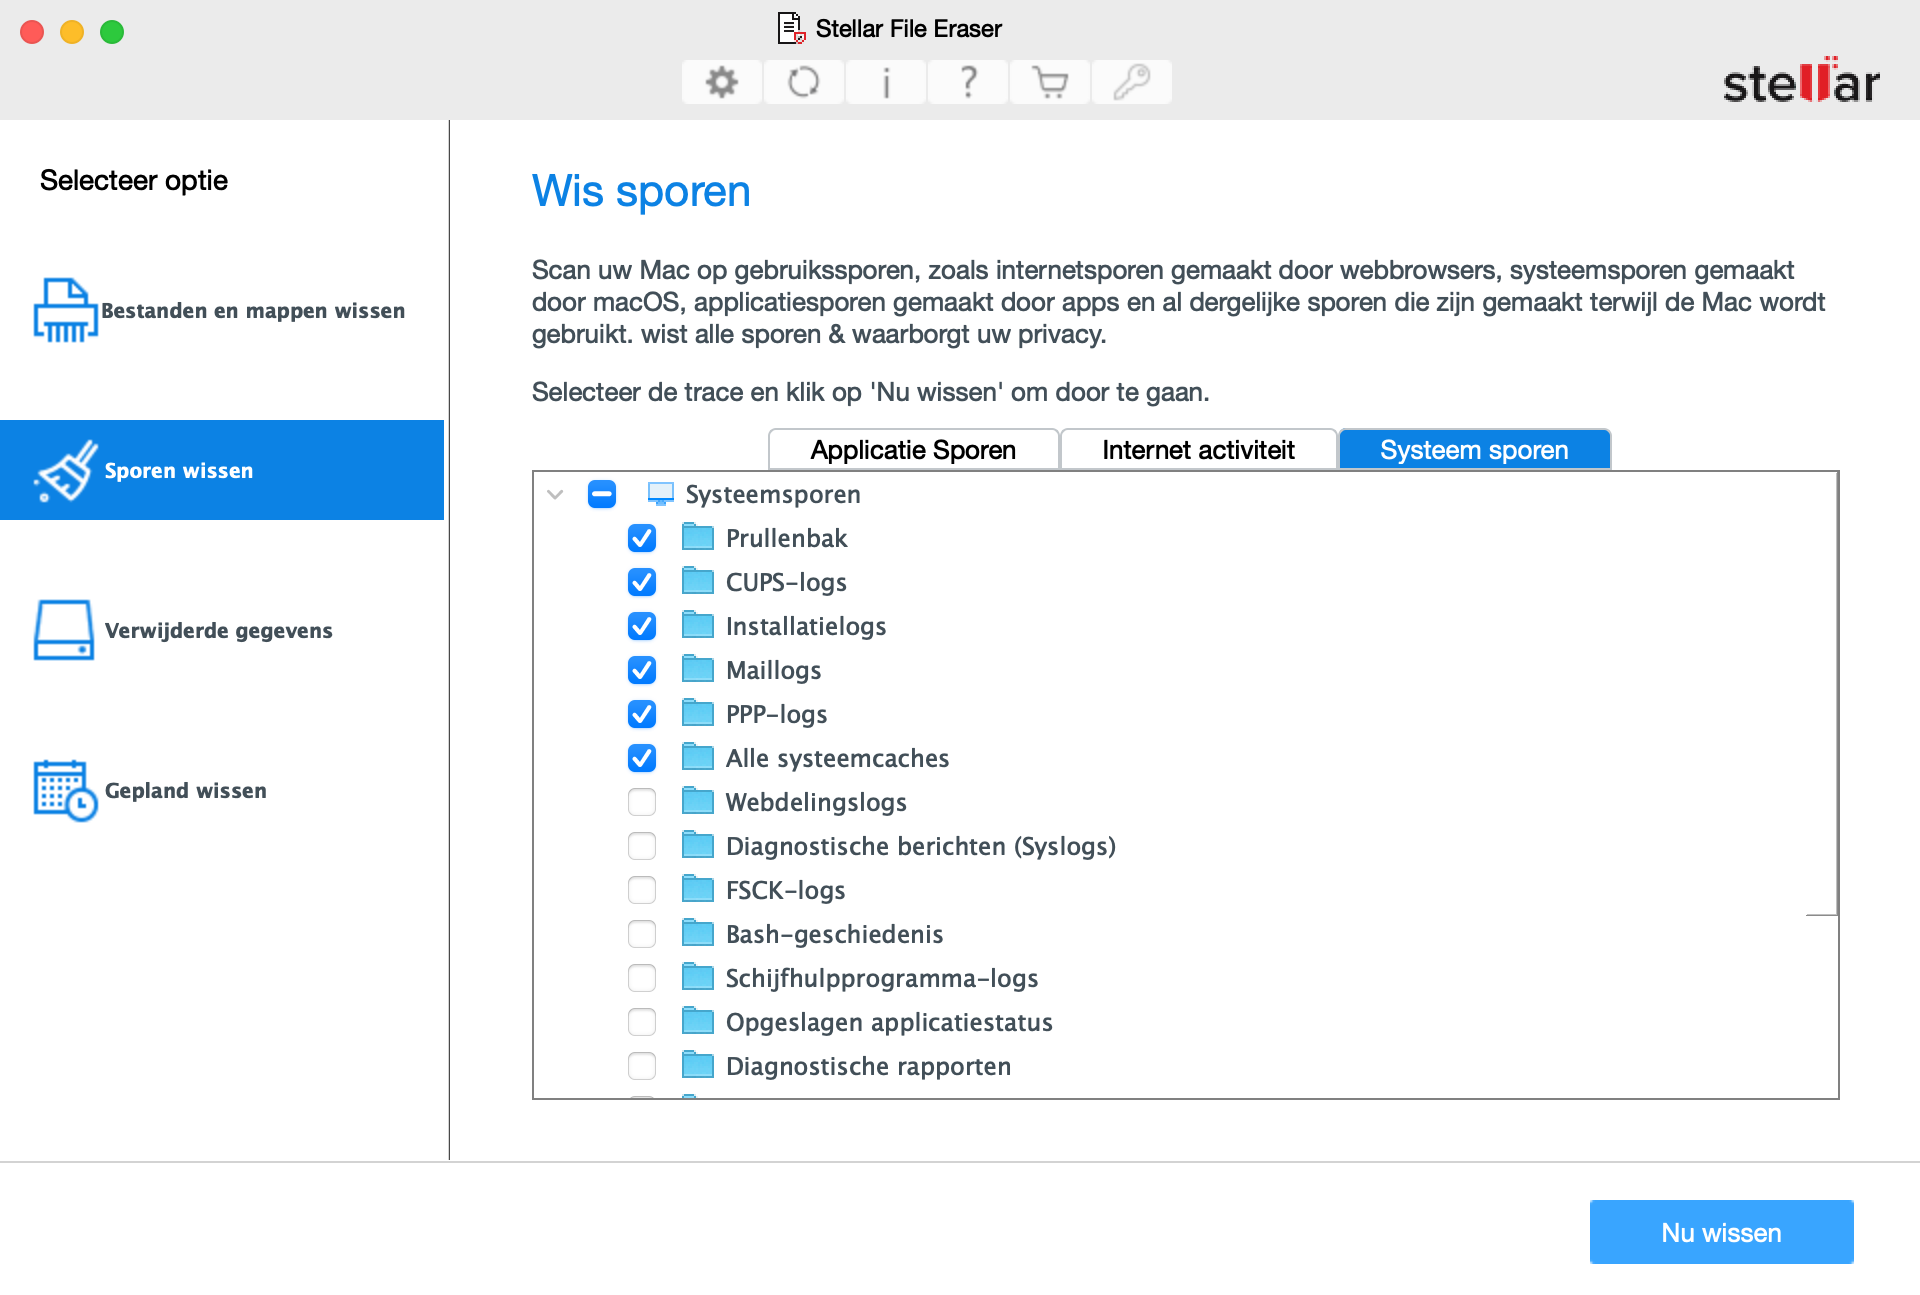Click the Nu wissen button
The width and height of the screenshot is (1920, 1295).
(1721, 1232)
